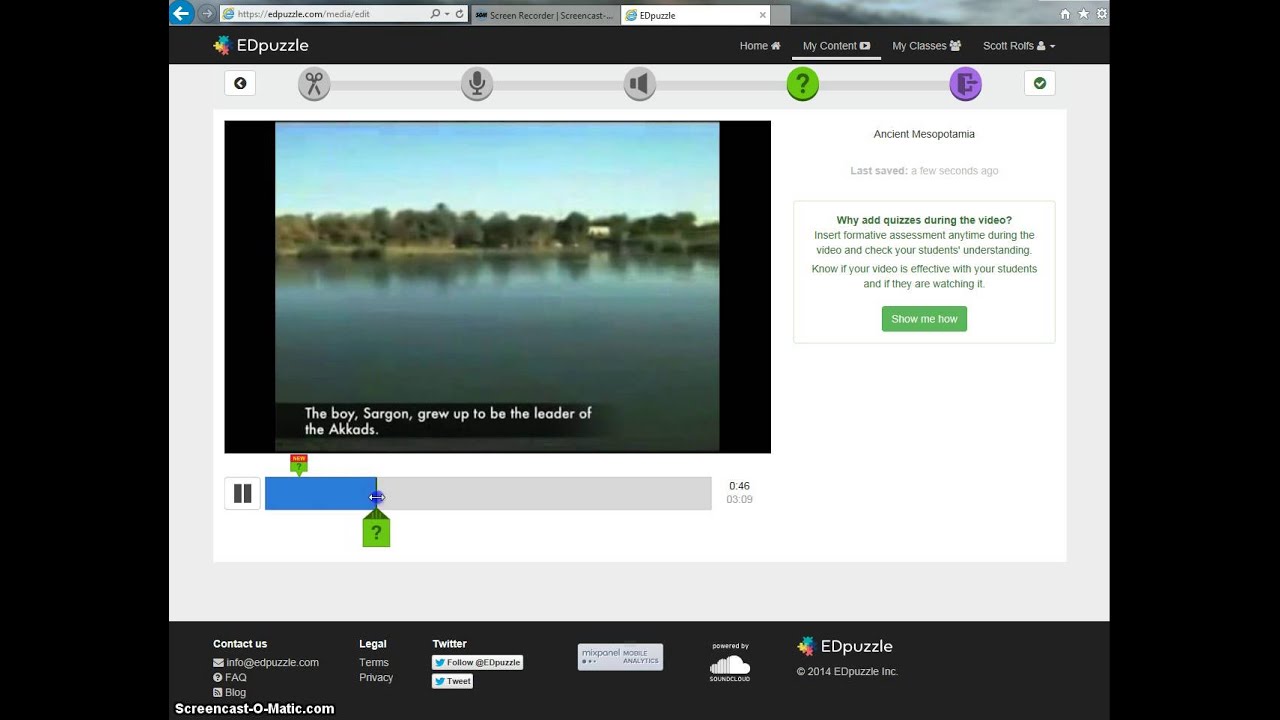
Task: Click the Tweet button
Action: 452,681
